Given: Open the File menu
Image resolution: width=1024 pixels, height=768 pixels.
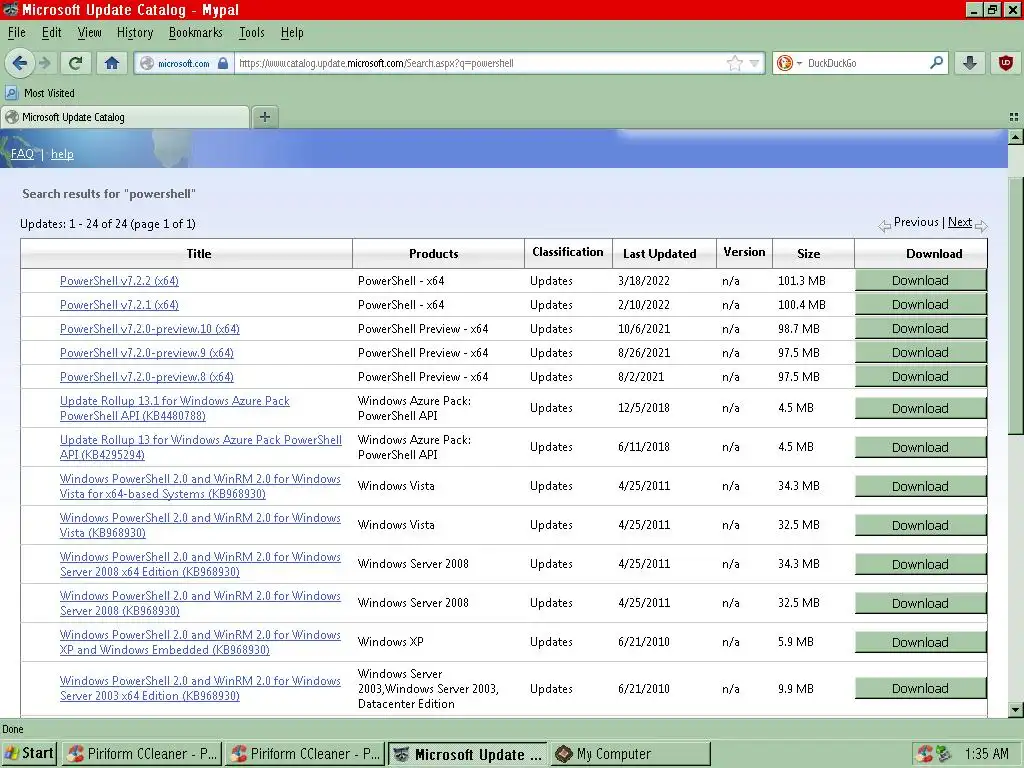Looking at the screenshot, I should [x=16, y=32].
